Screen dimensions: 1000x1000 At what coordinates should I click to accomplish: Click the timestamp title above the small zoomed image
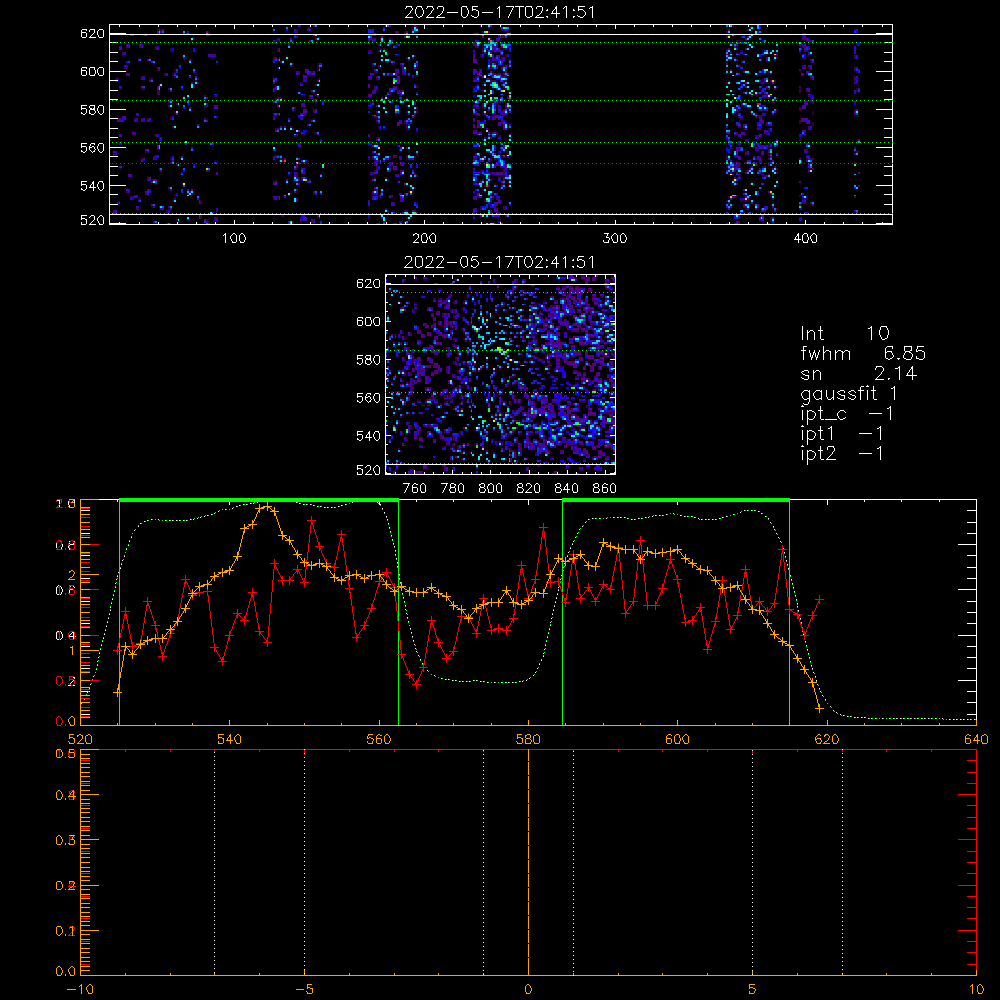click(x=500, y=262)
